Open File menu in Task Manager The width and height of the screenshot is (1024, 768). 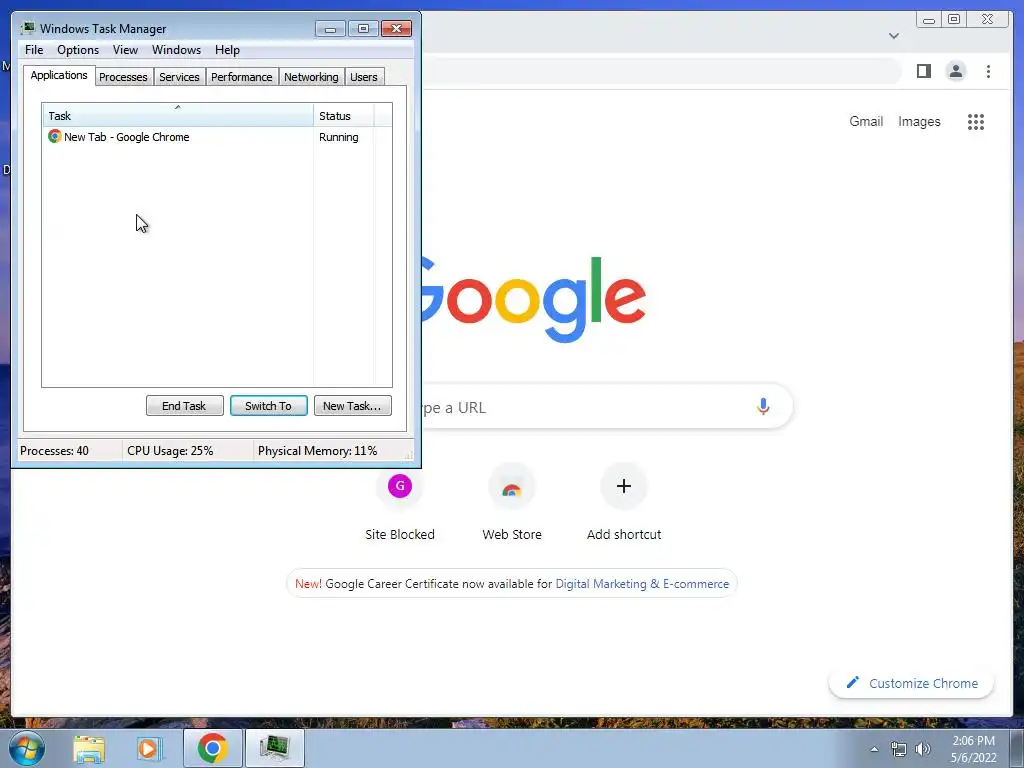tap(34, 50)
